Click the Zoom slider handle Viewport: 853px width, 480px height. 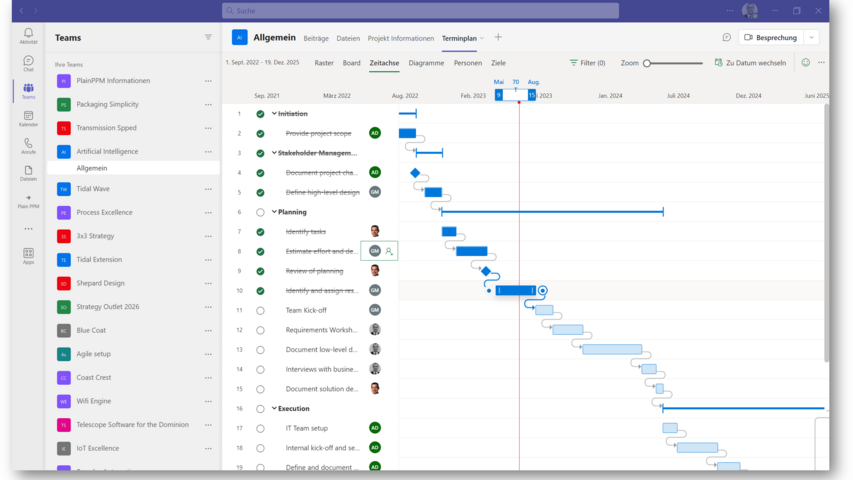647,63
